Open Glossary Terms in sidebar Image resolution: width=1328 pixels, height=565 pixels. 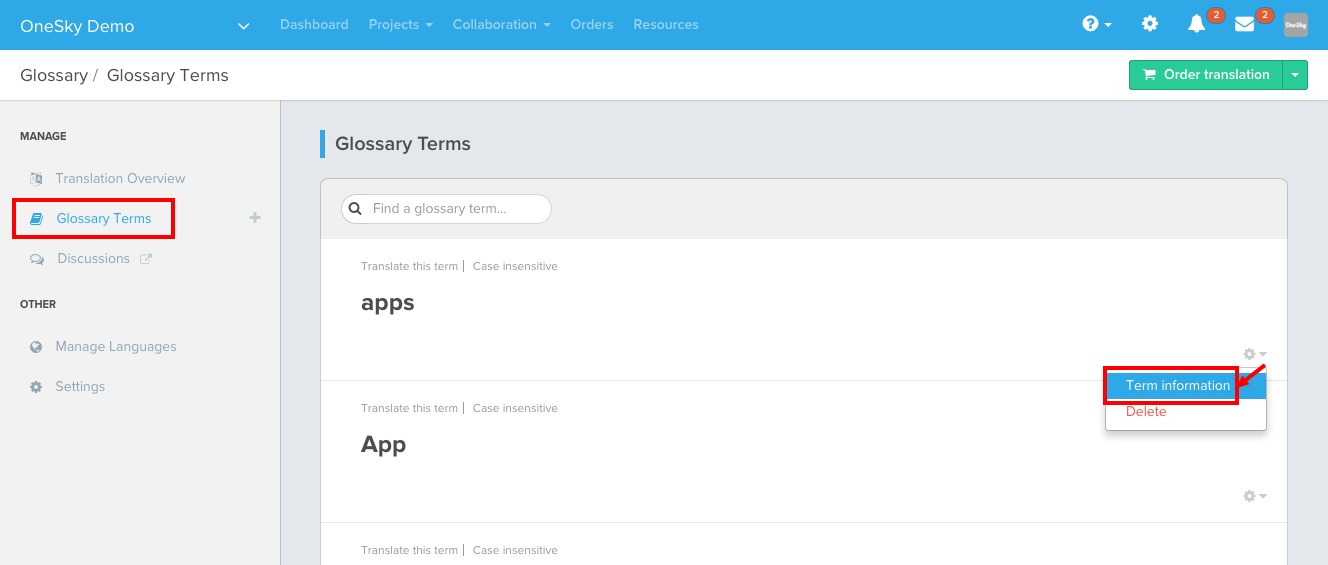pos(104,218)
